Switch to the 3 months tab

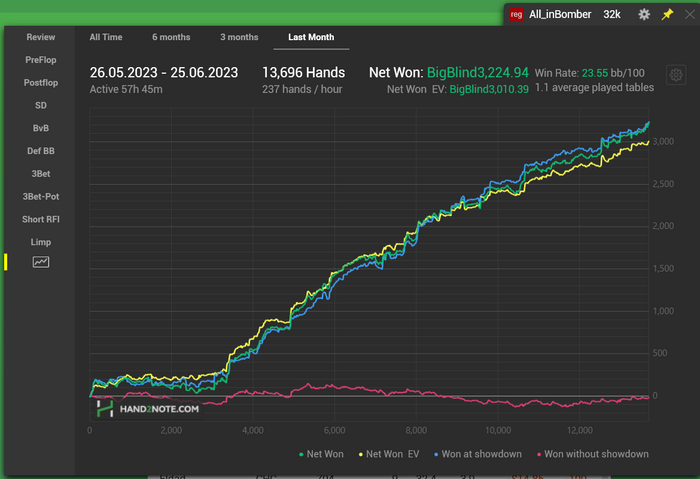click(239, 37)
